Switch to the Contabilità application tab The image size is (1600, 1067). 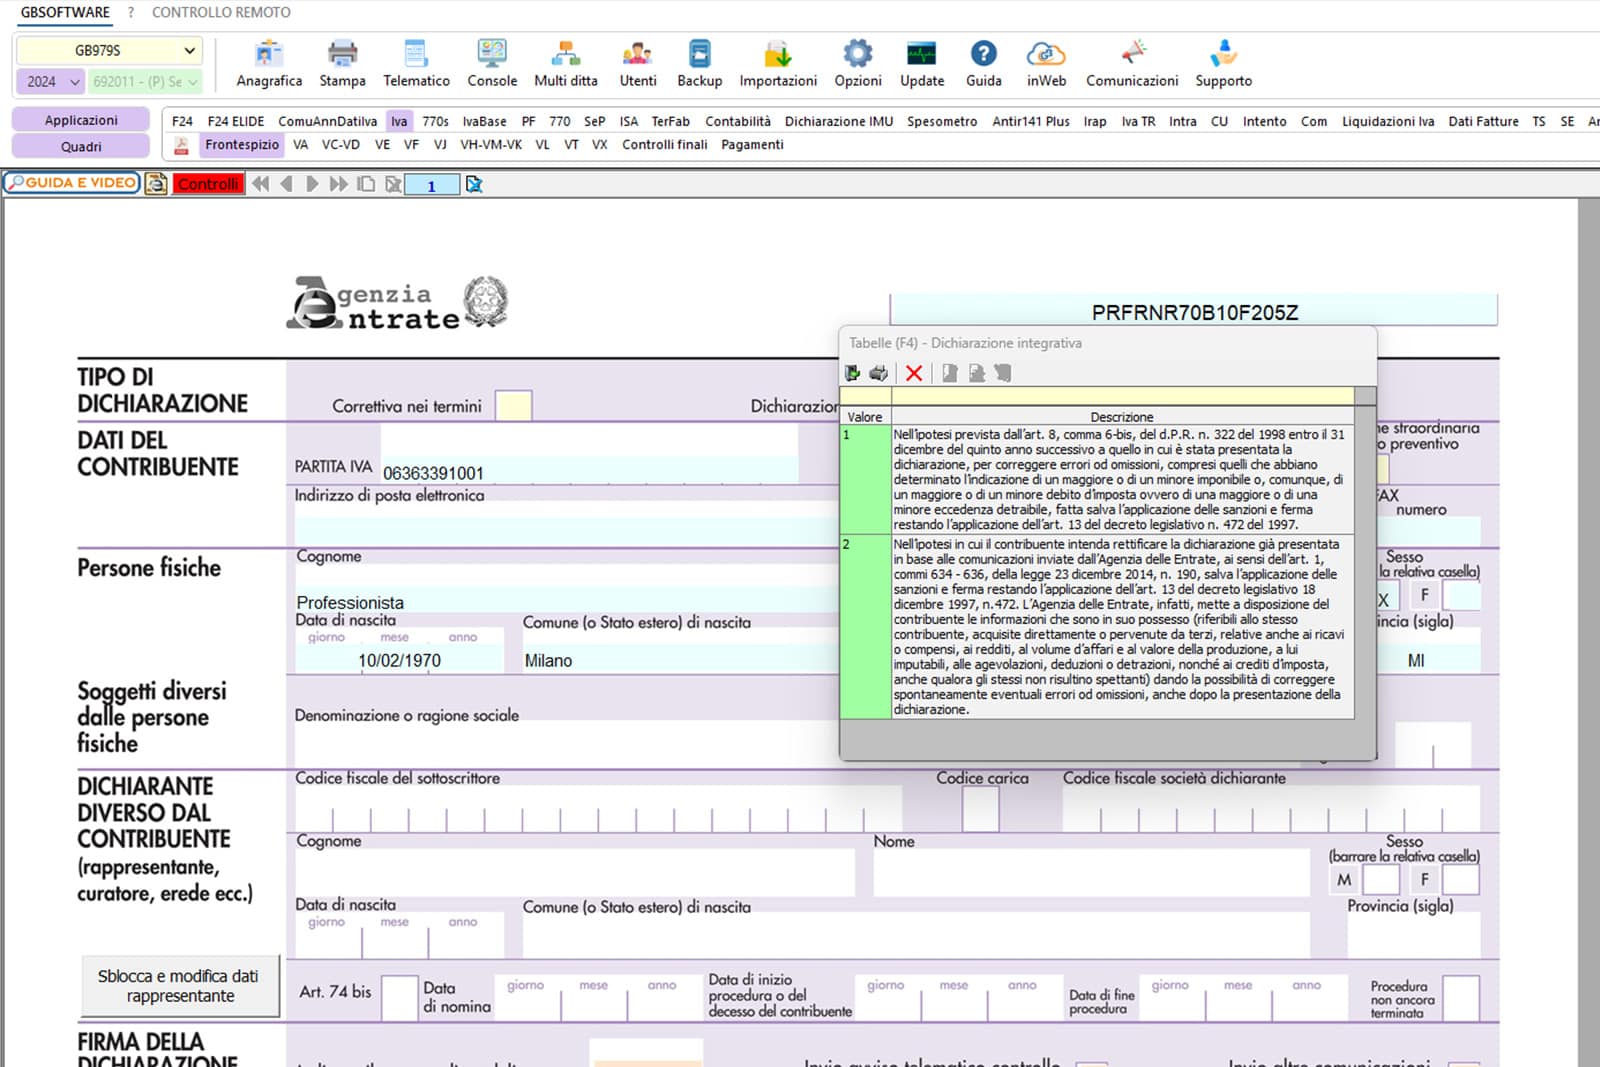737,121
